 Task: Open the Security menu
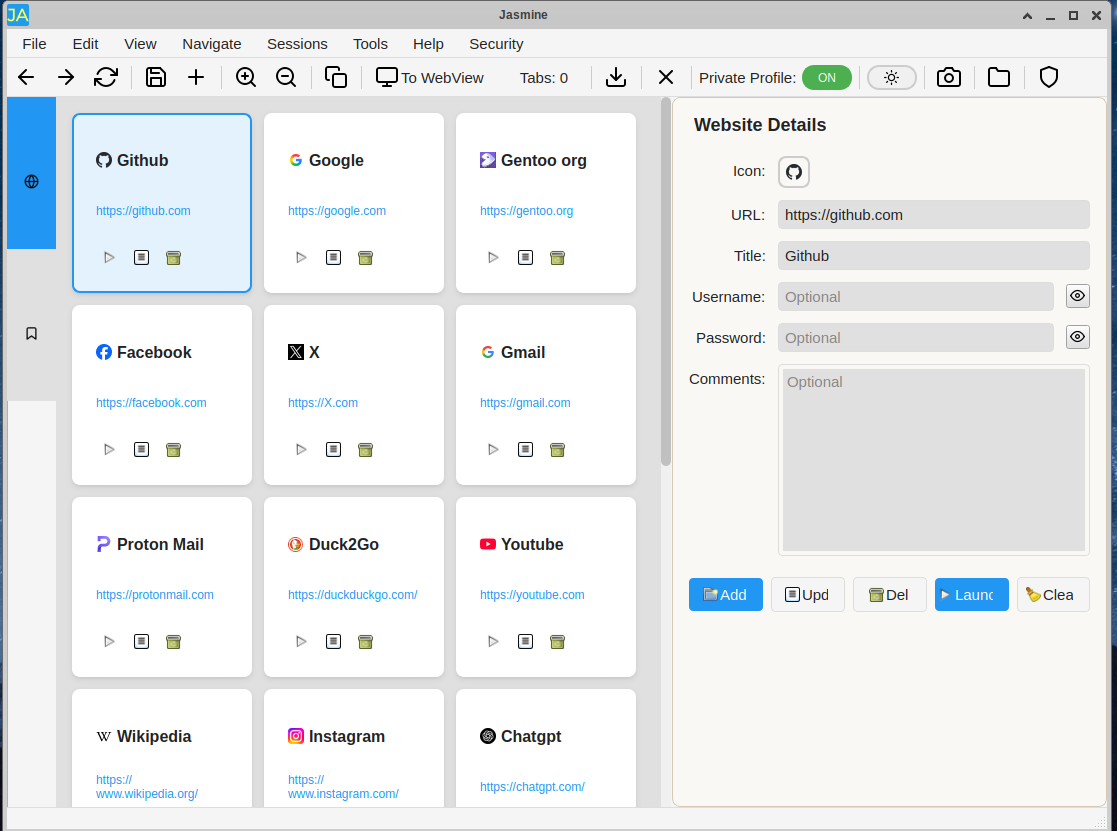pyautogui.click(x=496, y=43)
